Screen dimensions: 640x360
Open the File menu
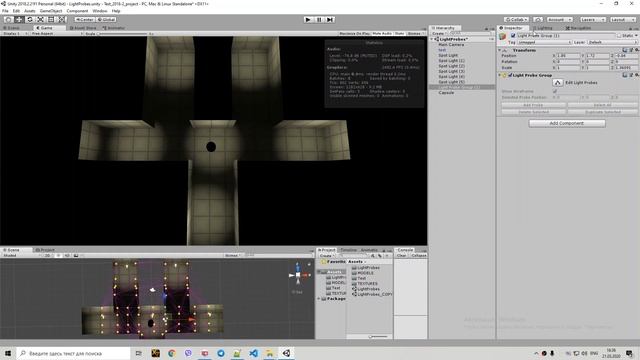click(x=5, y=11)
